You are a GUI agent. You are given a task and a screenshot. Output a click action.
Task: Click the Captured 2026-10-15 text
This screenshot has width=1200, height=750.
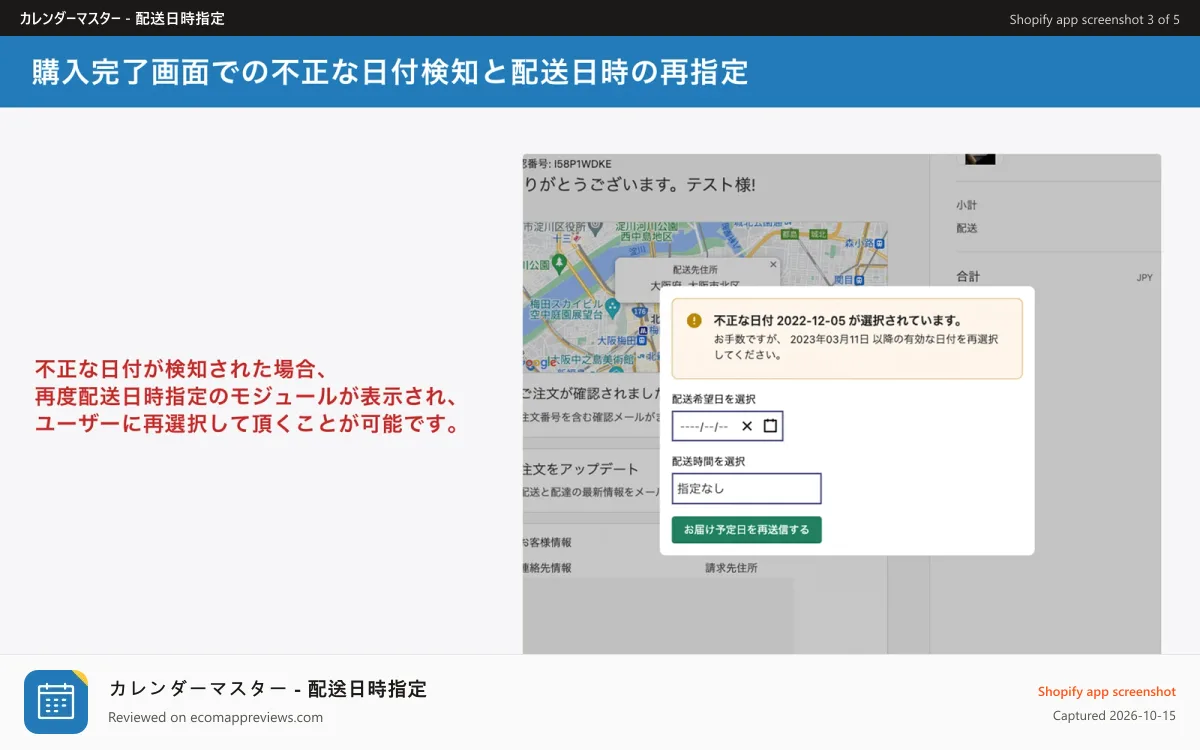click(1114, 715)
